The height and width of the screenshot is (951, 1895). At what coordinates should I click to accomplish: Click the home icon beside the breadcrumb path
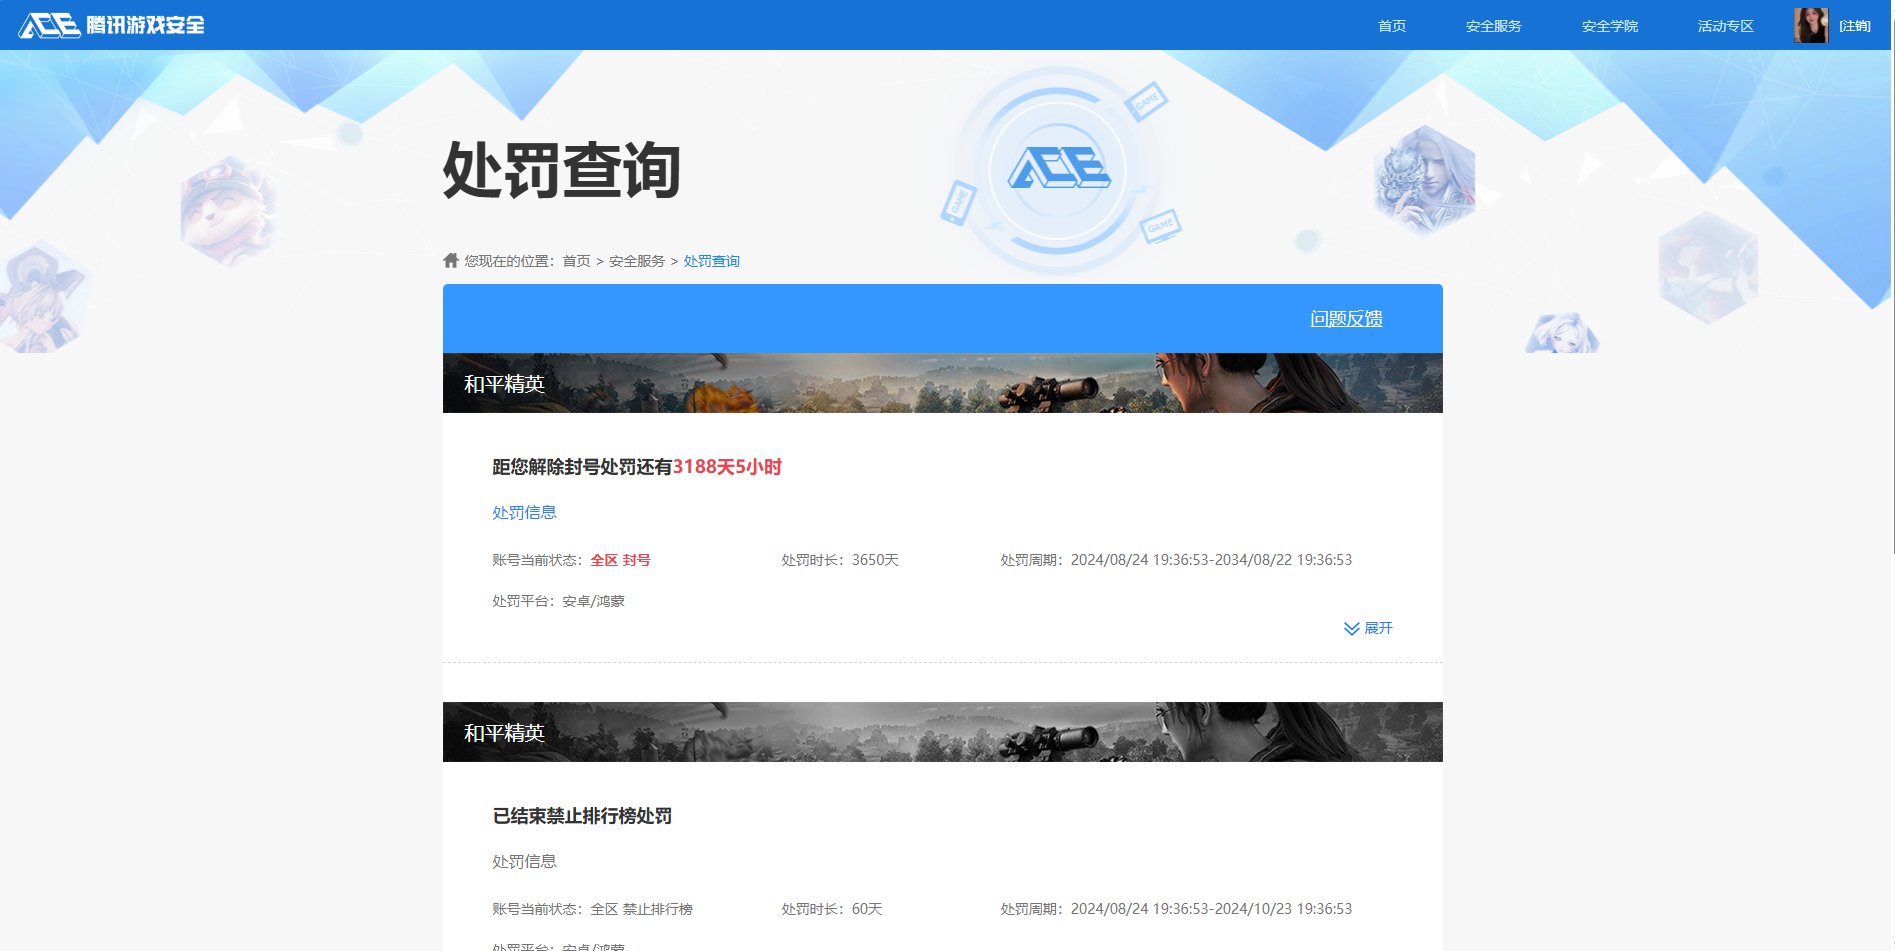(450, 260)
